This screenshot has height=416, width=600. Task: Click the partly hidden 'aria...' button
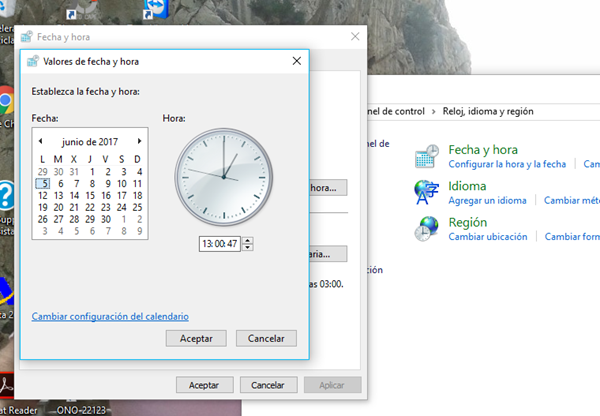click(x=328, y=254)
